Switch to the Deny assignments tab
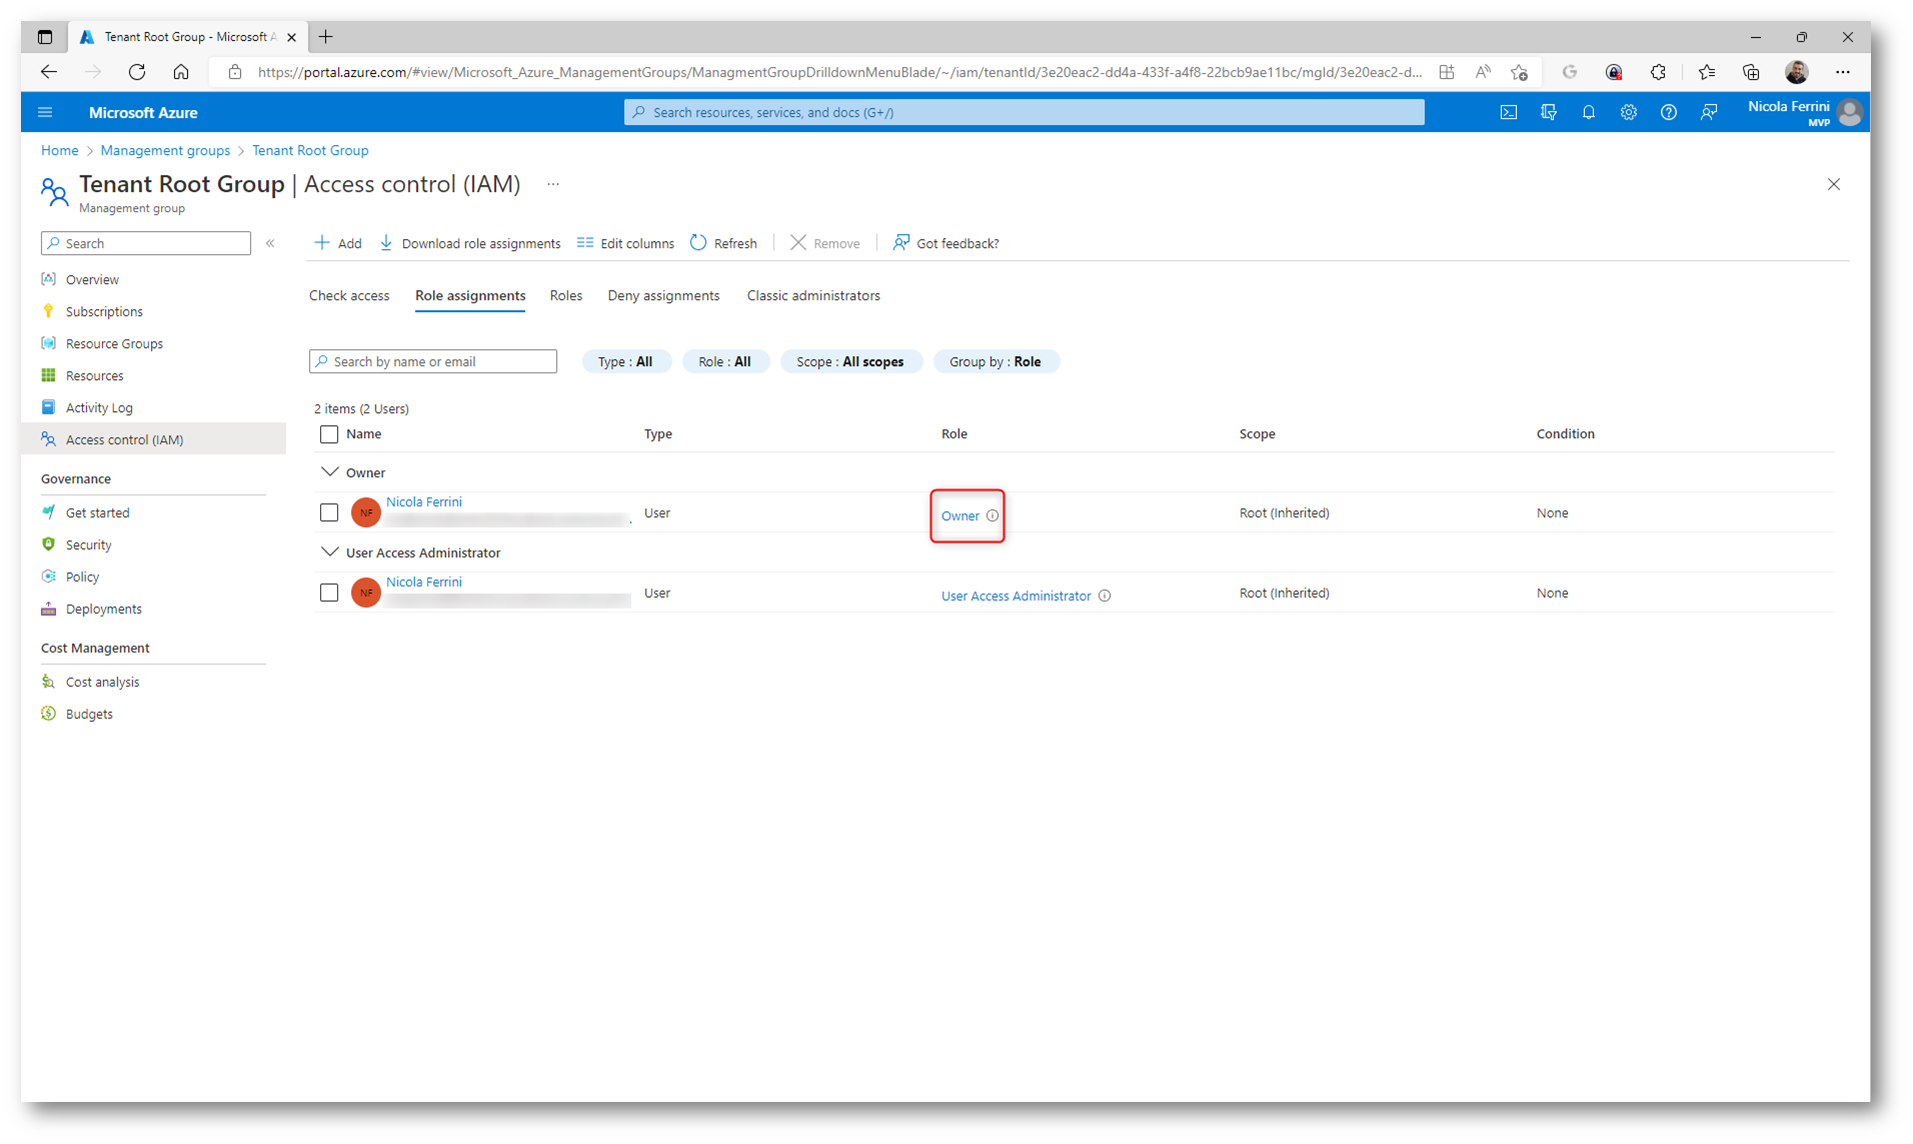 [x=663, y=296]
